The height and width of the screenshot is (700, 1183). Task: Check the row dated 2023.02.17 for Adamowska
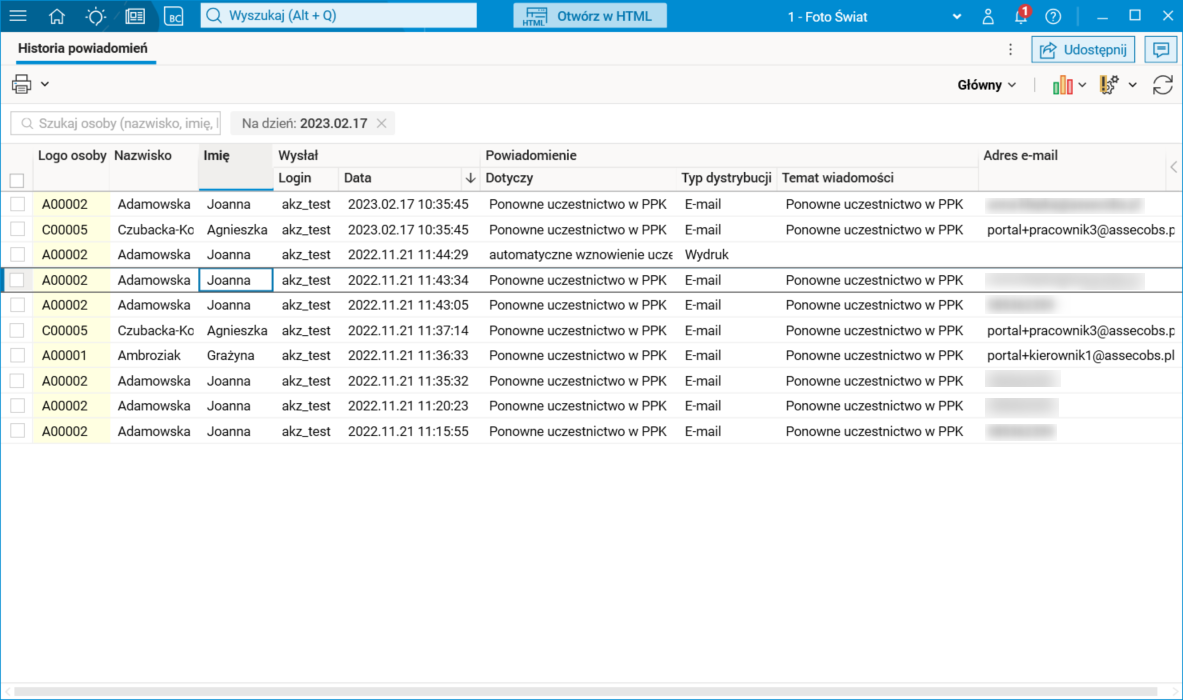pos(17,204)
